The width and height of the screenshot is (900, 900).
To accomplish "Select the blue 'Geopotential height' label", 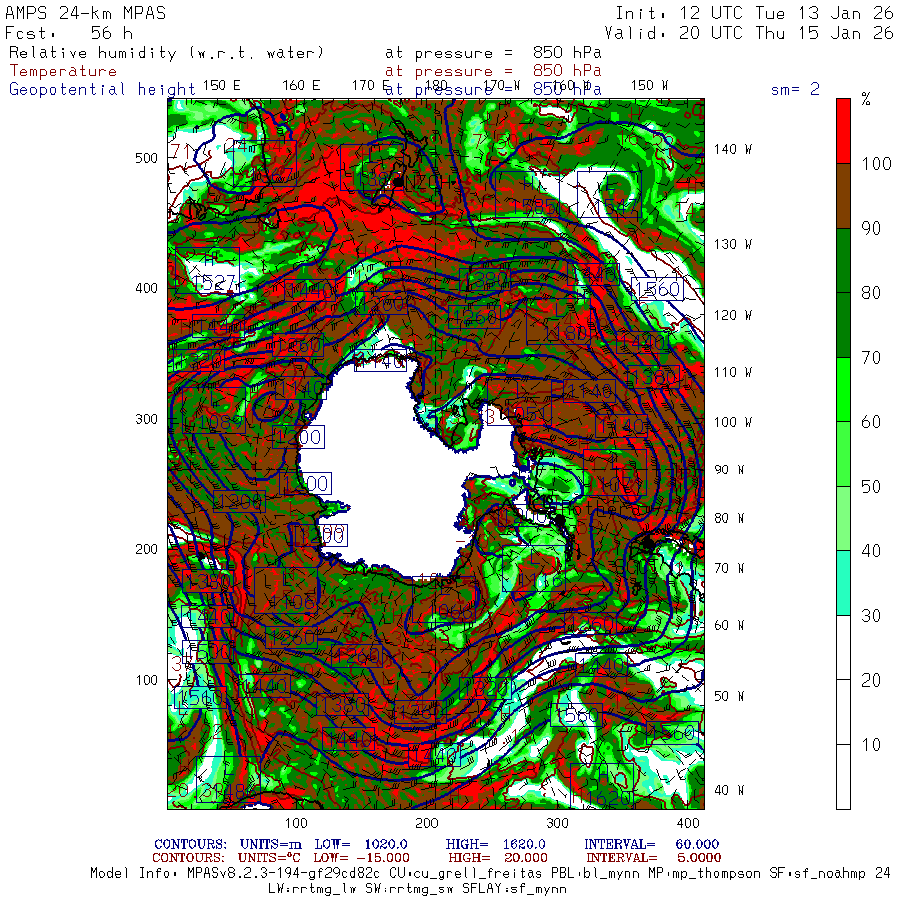I will (x=102, y=90).
